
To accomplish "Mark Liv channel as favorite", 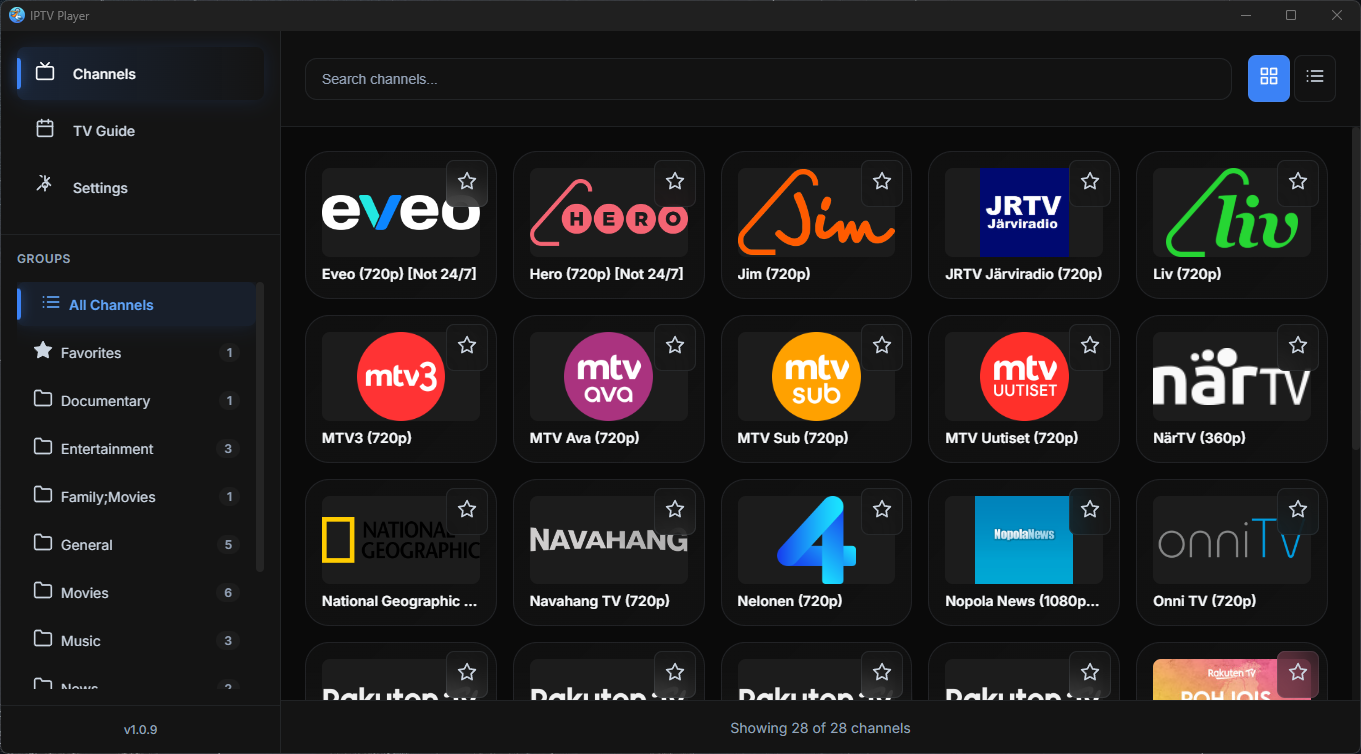I will [1298, 182].
